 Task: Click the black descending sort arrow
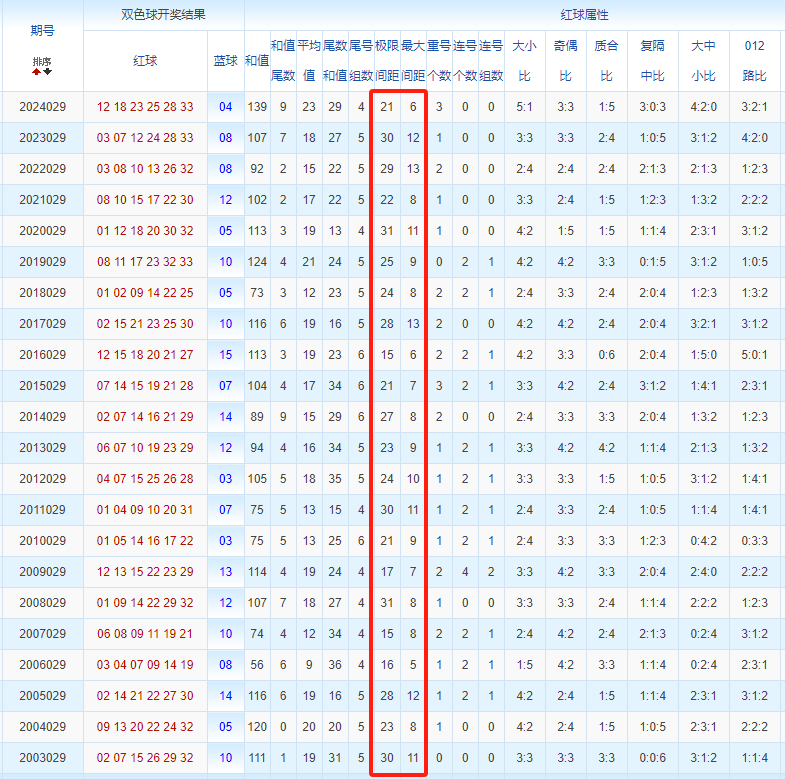tap(47, 72)
